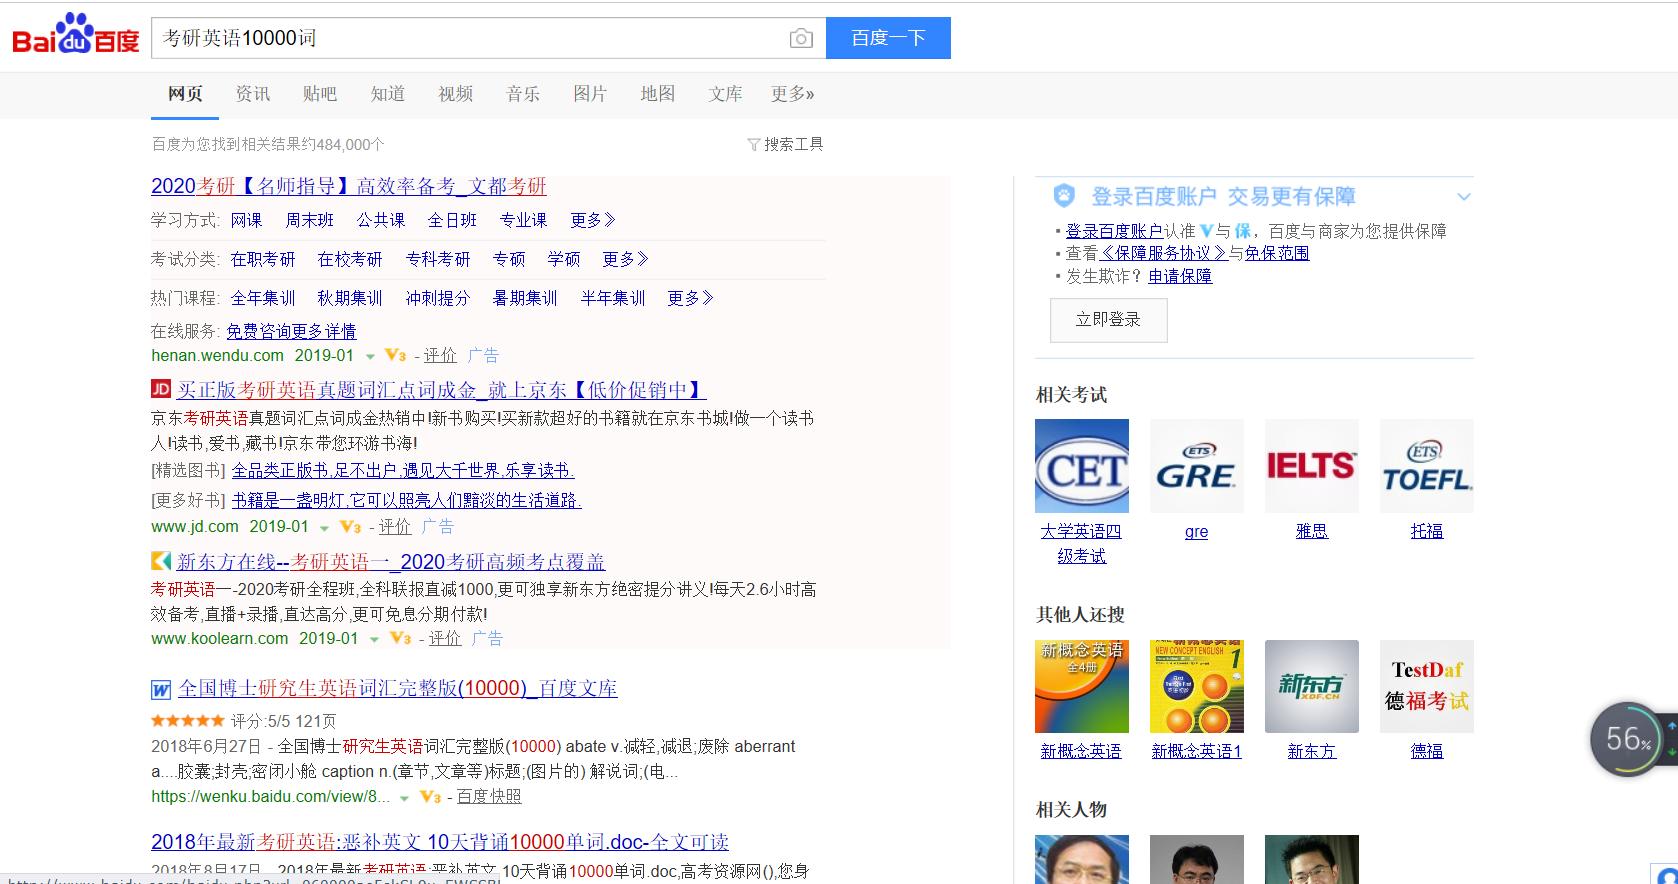Click V3 badge on wenku.baidu.com result

430,796
